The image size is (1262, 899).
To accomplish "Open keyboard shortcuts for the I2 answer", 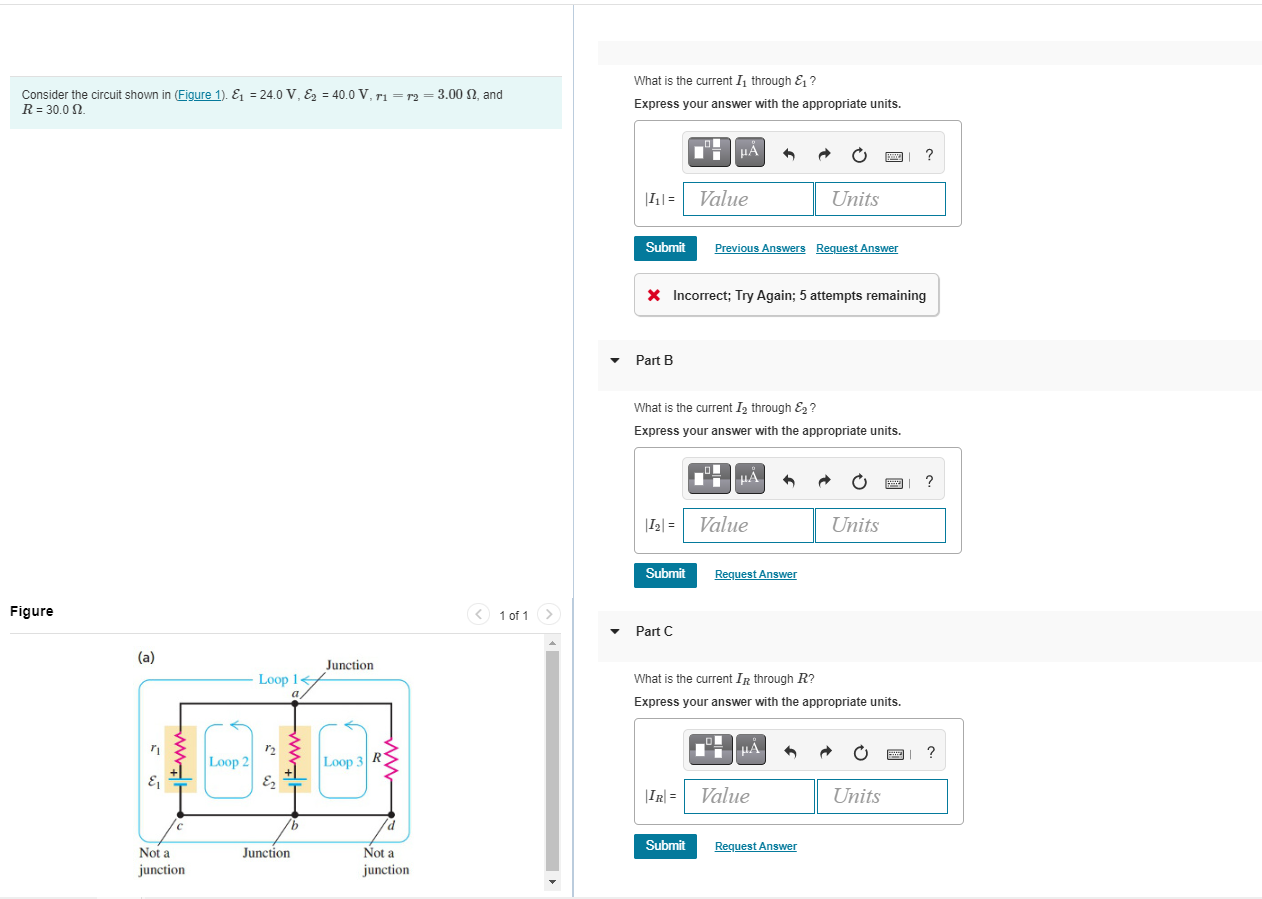I will point(895,482).
